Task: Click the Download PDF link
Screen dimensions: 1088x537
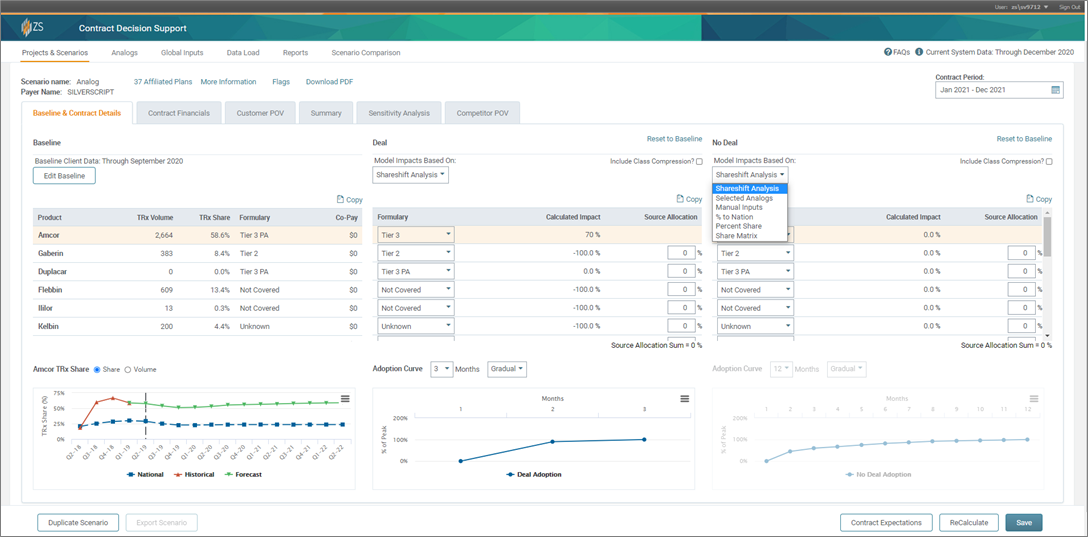Action: (x=329, y=82)
